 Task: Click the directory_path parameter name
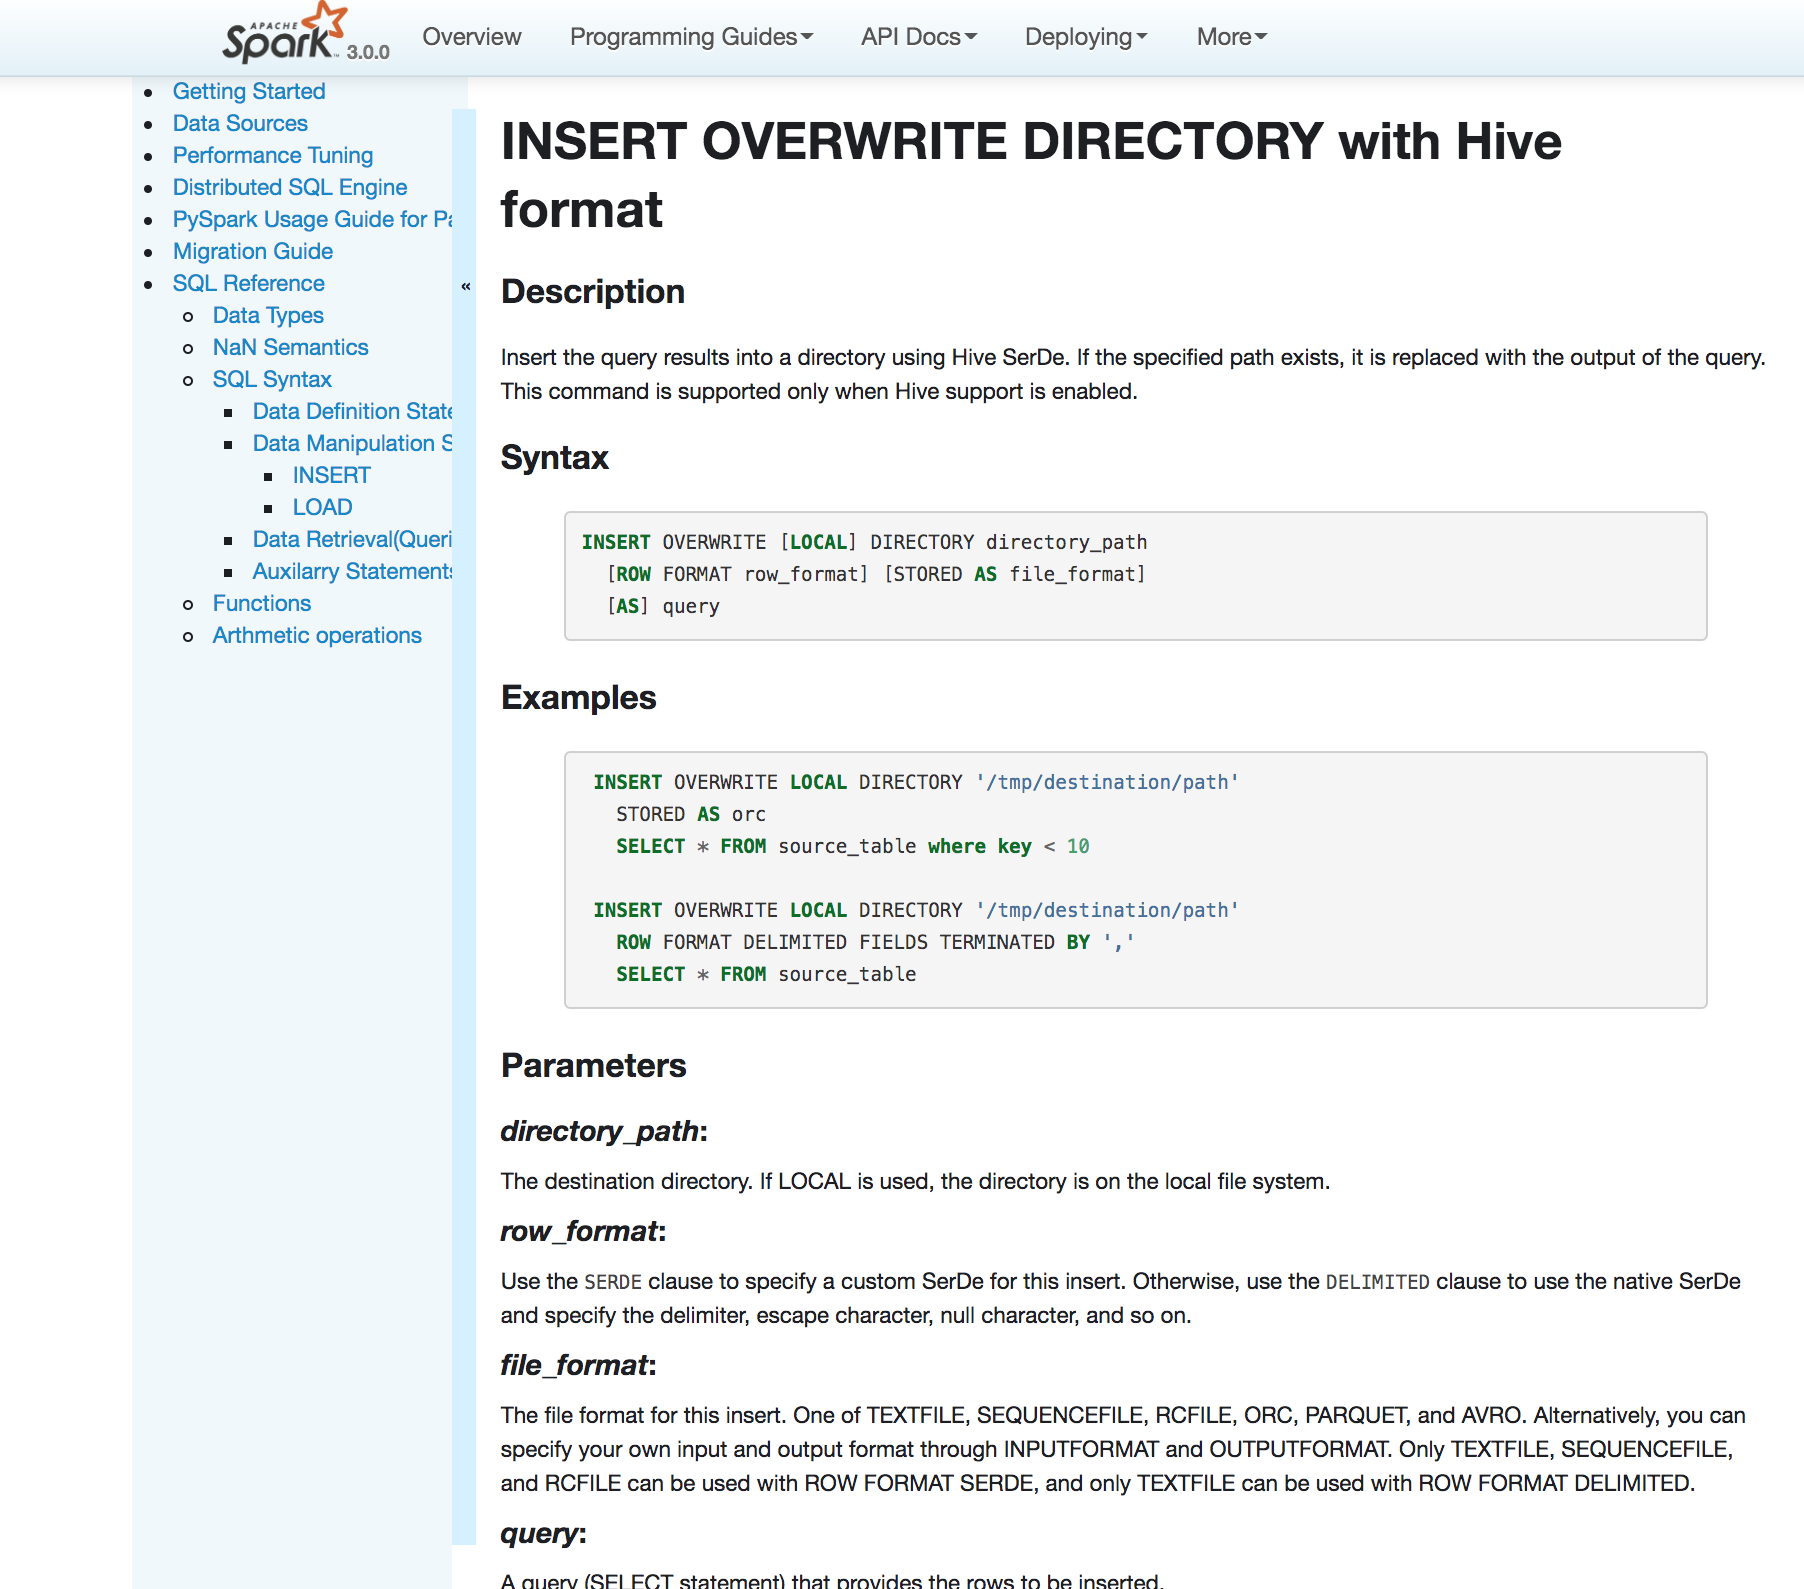pyautogui.click(x=600, y=1131)
